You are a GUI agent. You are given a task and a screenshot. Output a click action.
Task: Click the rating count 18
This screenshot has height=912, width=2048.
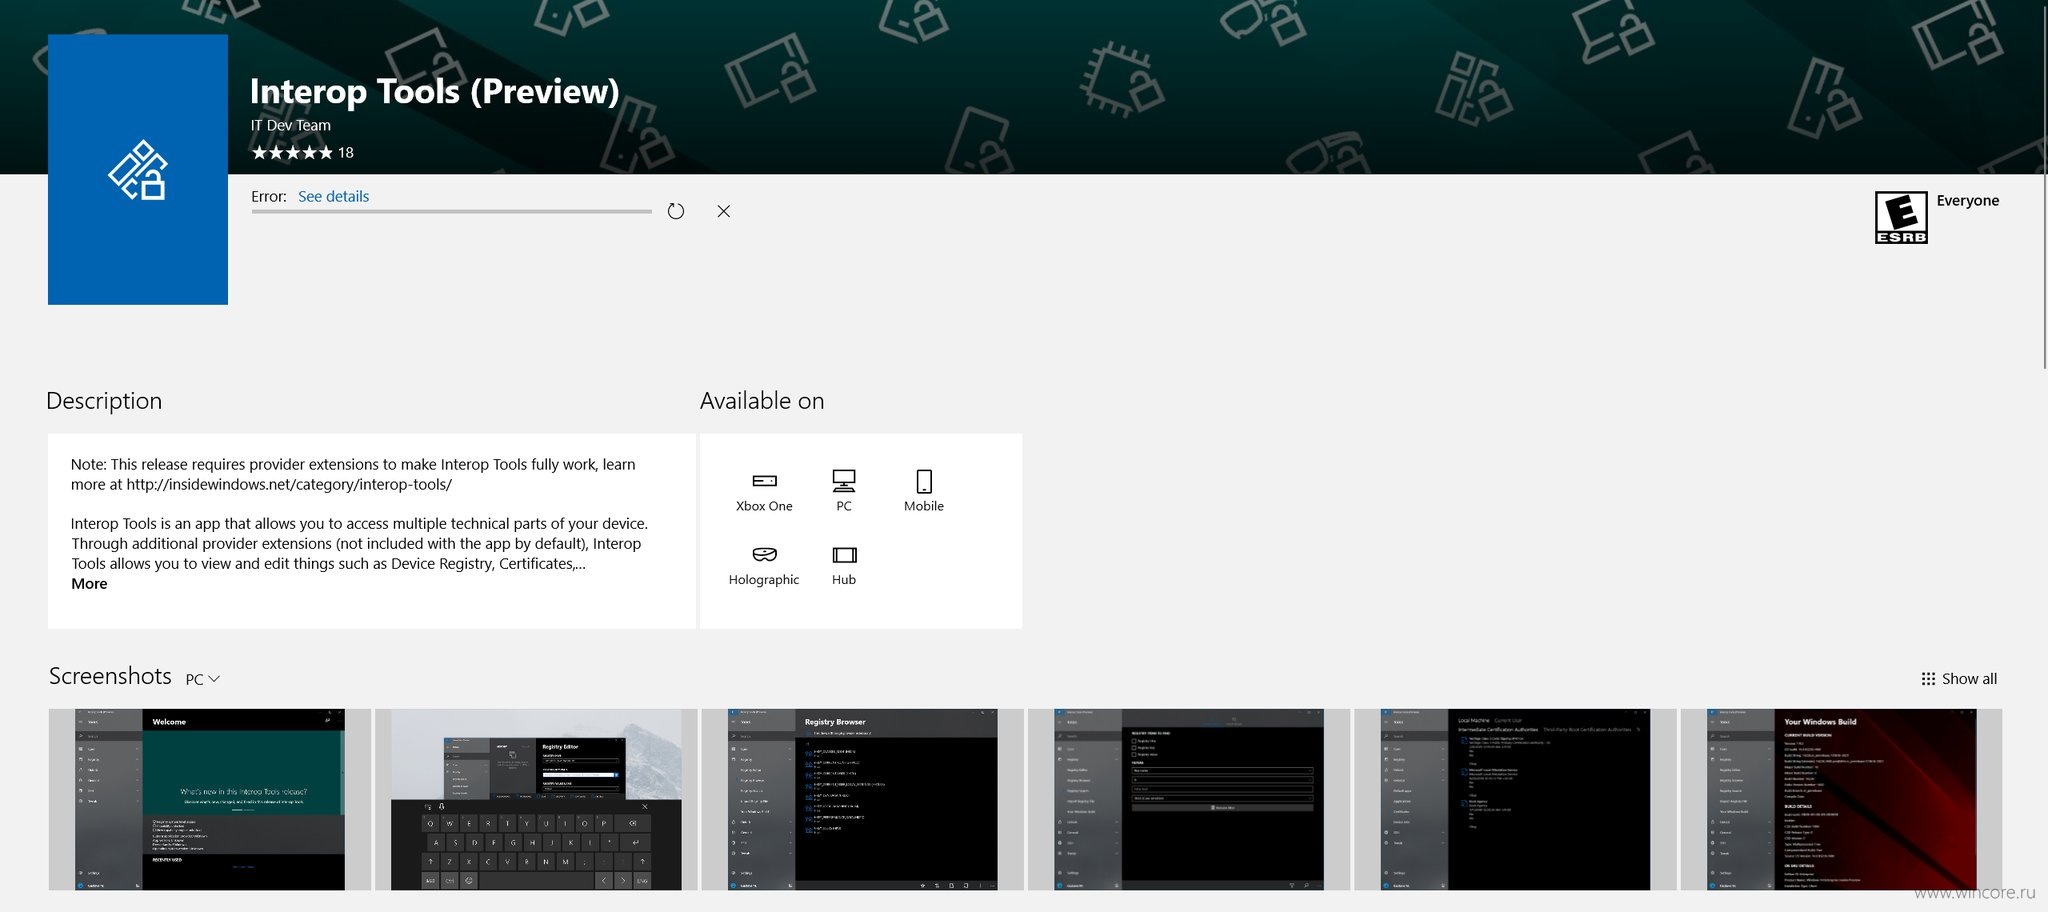click(x=346, y=153)
